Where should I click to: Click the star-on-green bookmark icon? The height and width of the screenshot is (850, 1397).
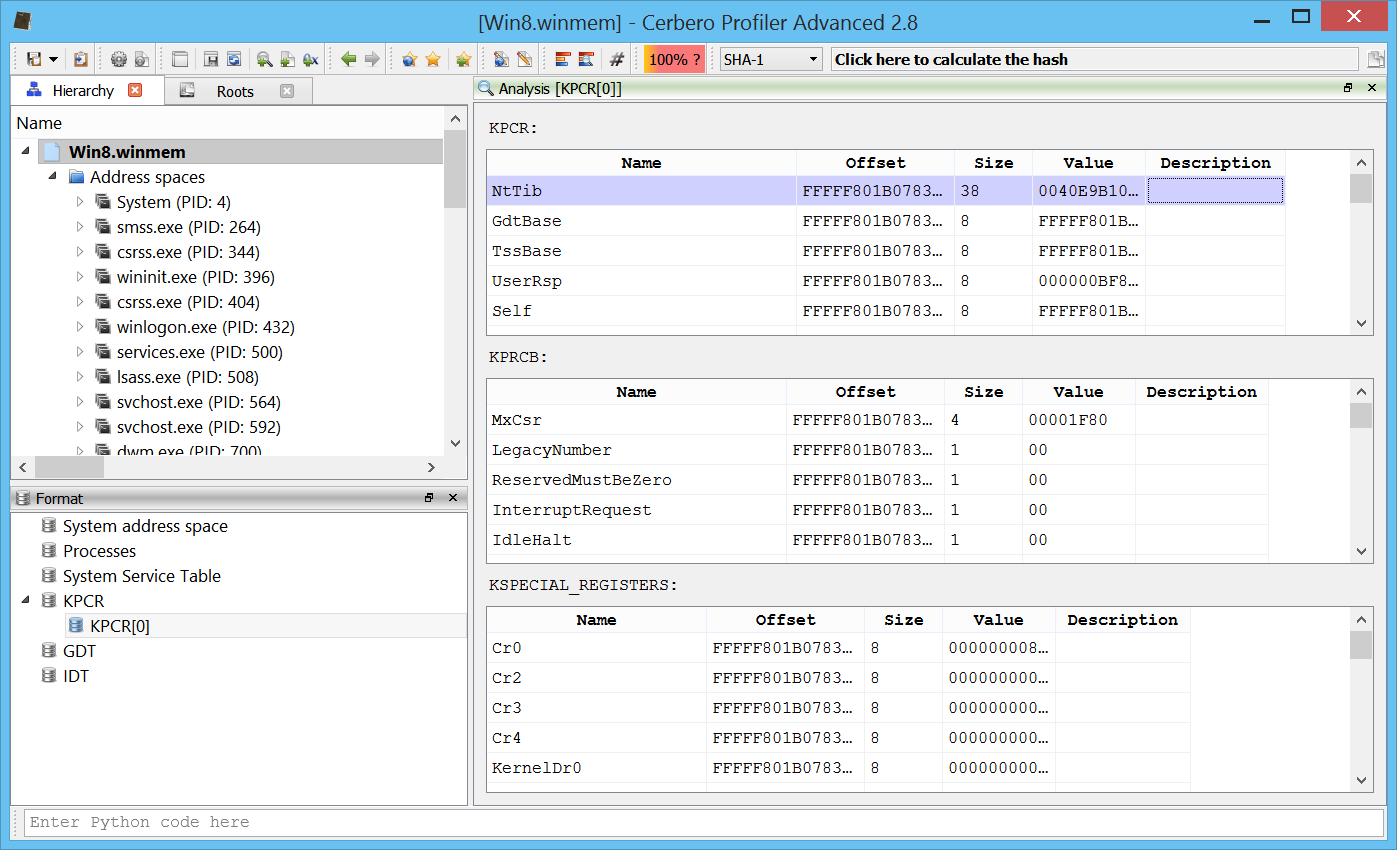point(463,59)
